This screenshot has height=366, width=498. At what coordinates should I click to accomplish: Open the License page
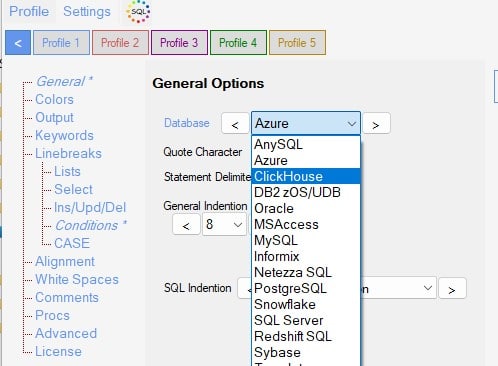point(58,351)
